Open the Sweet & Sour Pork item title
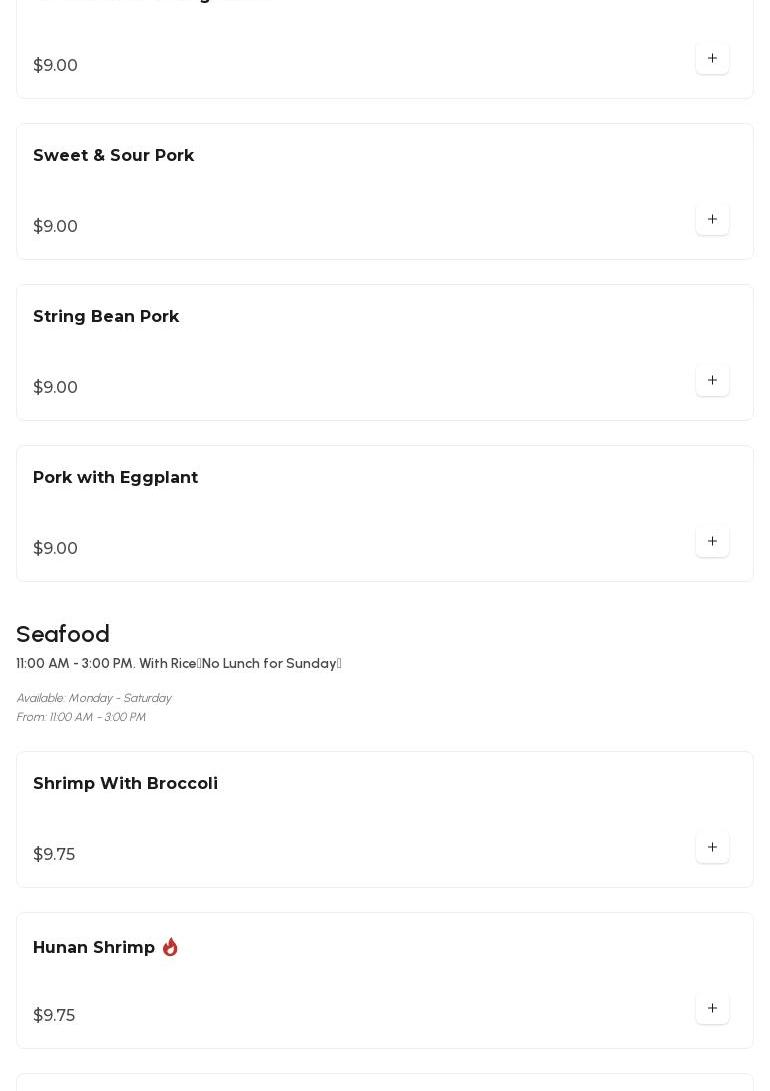Viewport: 770px width, 1091px height. tap(113, 156)
